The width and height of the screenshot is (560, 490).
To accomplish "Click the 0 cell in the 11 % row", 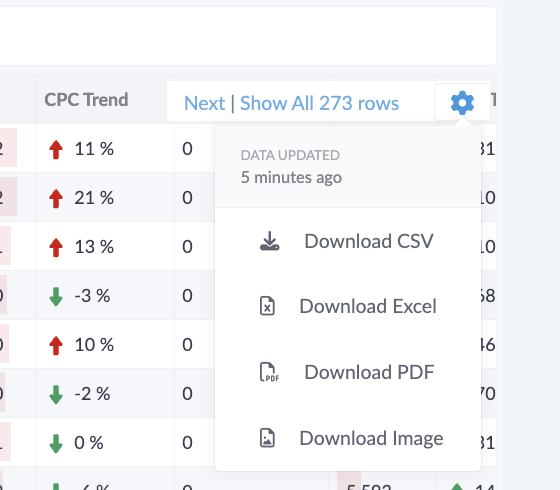I will pos(188,149).
